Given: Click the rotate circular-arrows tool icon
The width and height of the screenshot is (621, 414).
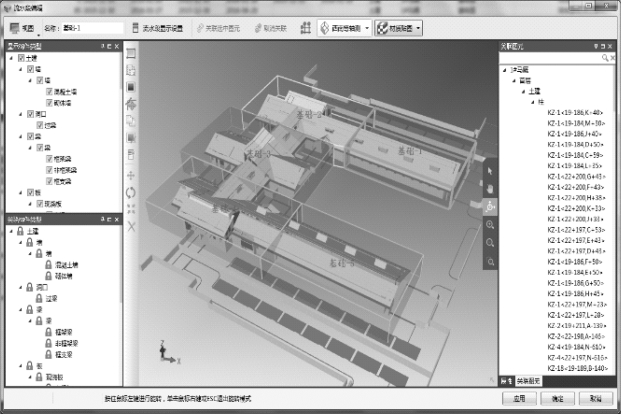Looking at the screenshot, I should click(131, 193).
